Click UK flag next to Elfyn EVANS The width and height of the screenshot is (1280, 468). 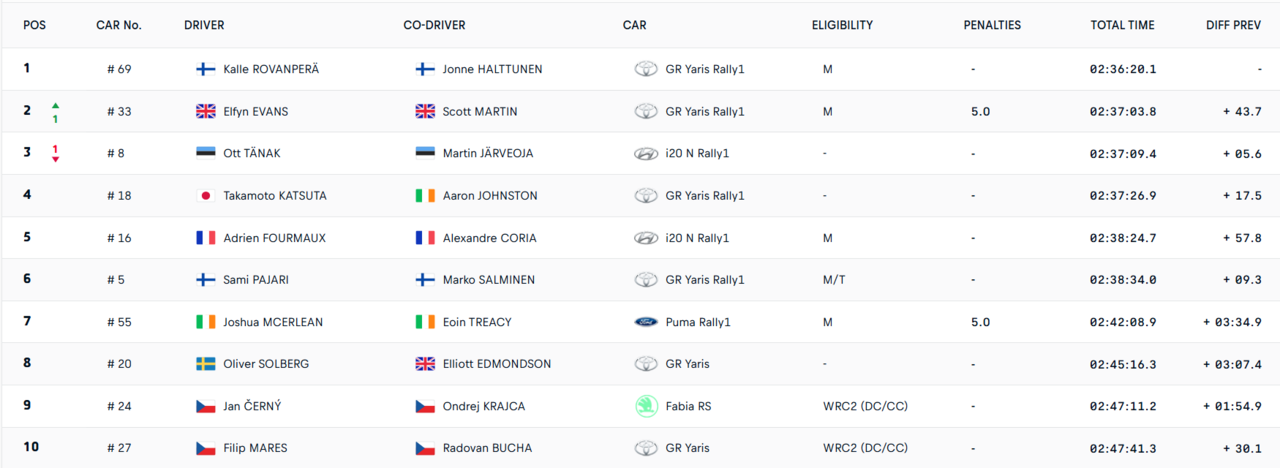coord(206,112)
